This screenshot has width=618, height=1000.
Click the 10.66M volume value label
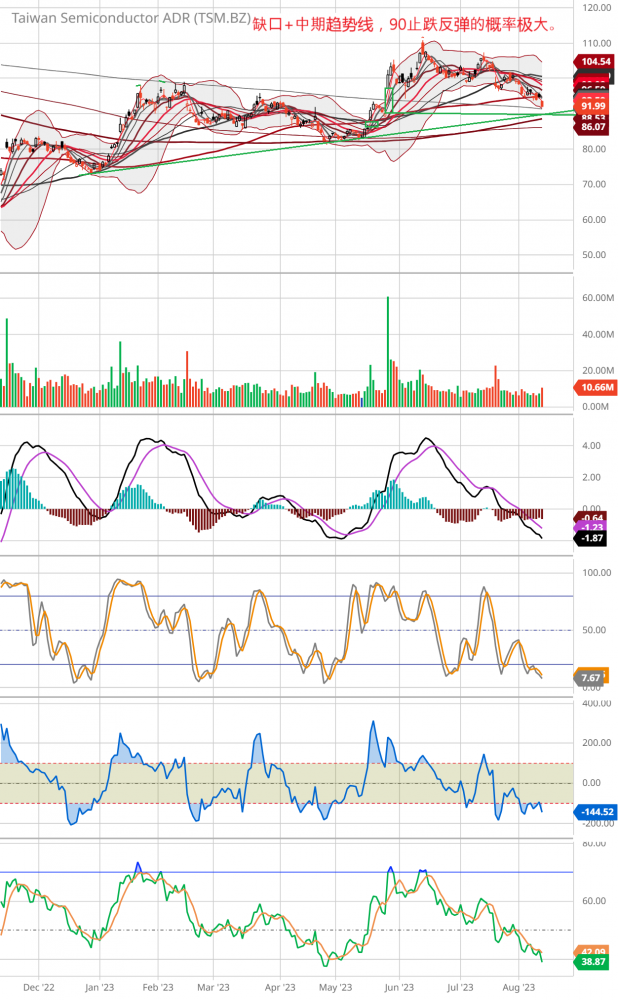(594, 386)
